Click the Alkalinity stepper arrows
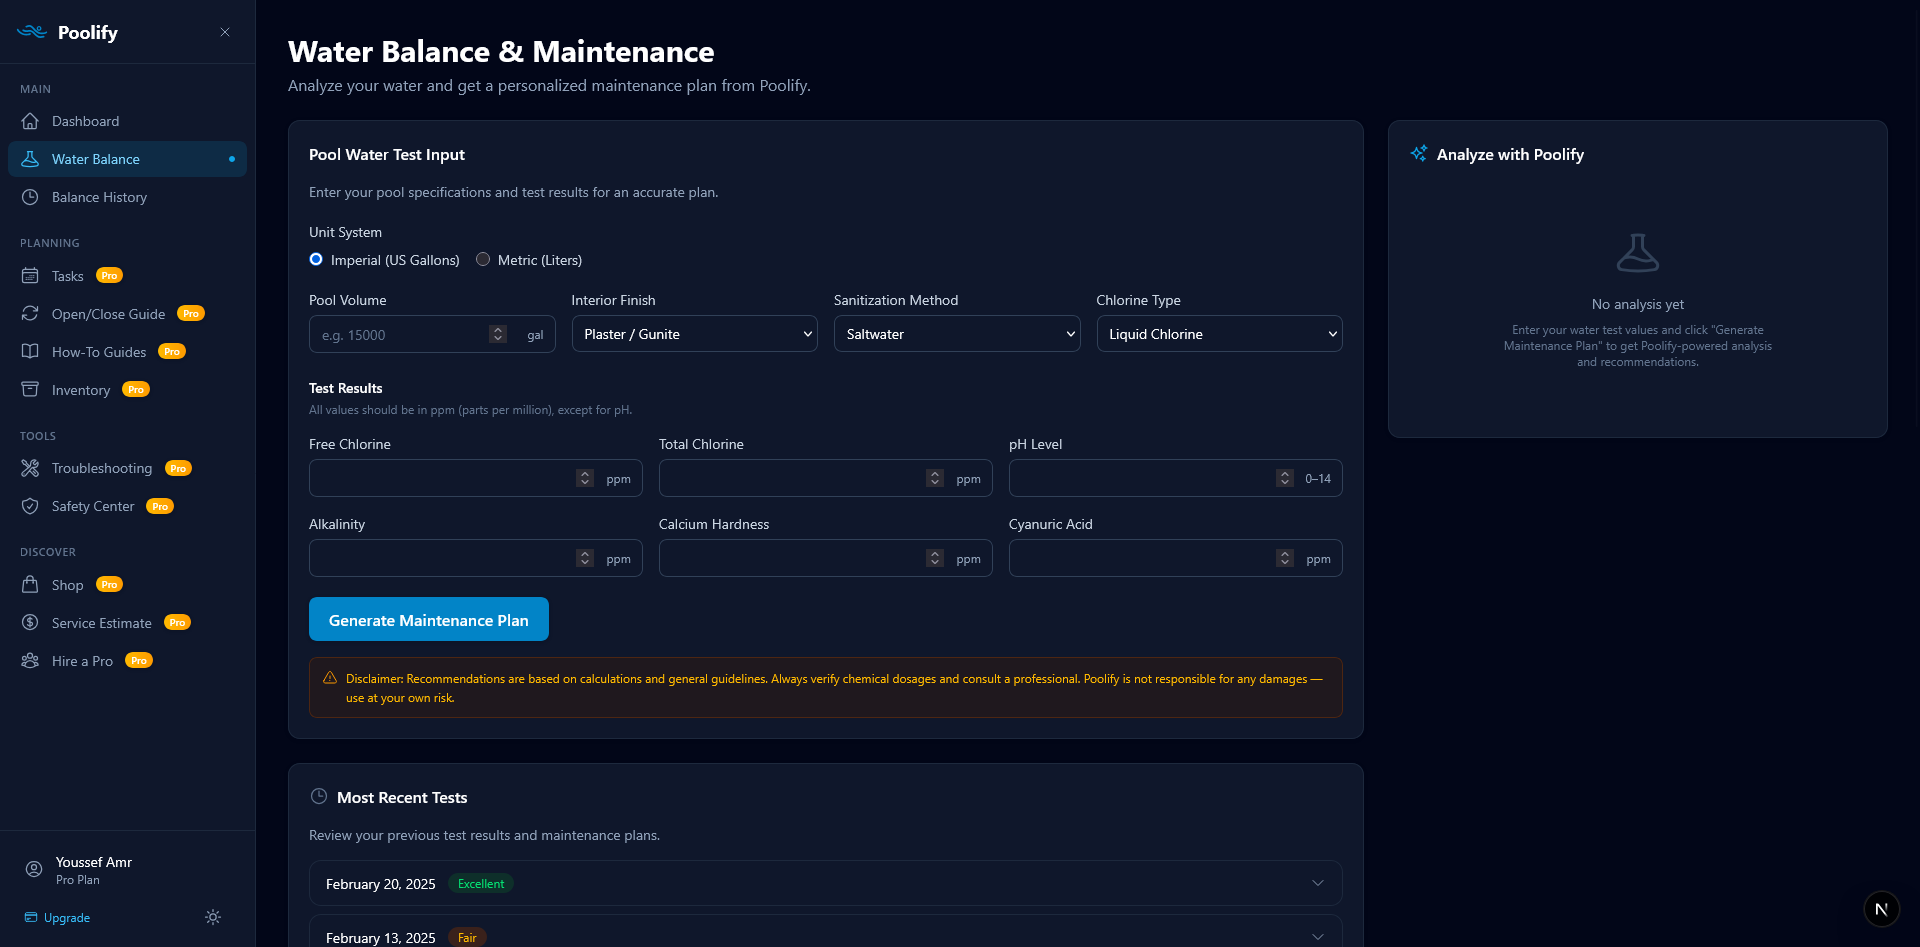This screenshot has width=1920, height=947. (x=585, y=558)
